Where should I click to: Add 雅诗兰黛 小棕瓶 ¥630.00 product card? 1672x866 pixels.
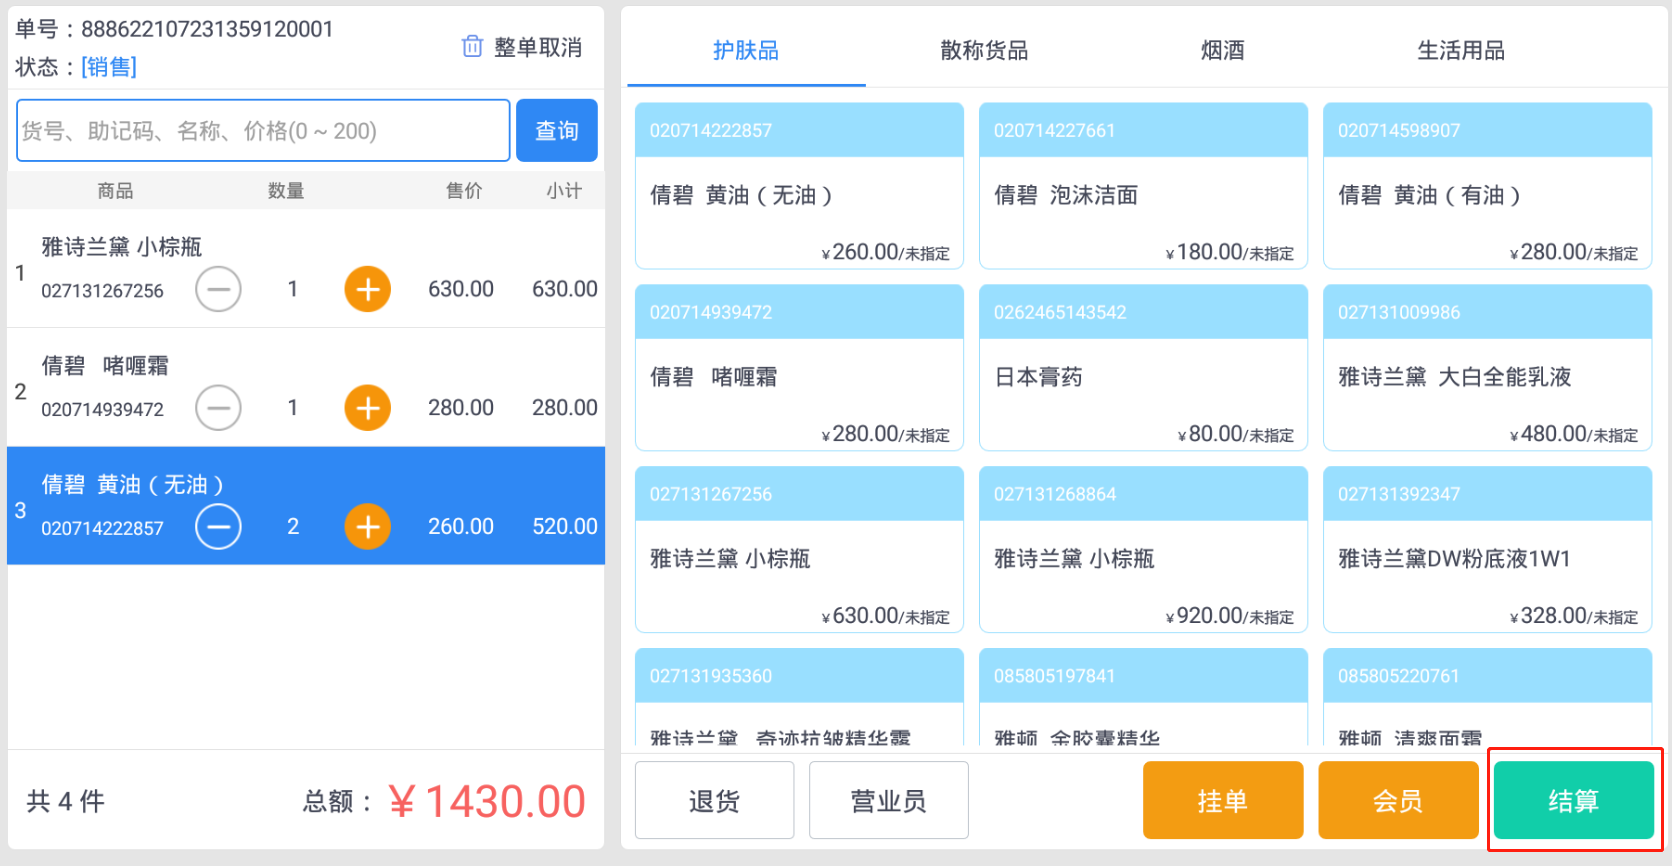point(799,550)
